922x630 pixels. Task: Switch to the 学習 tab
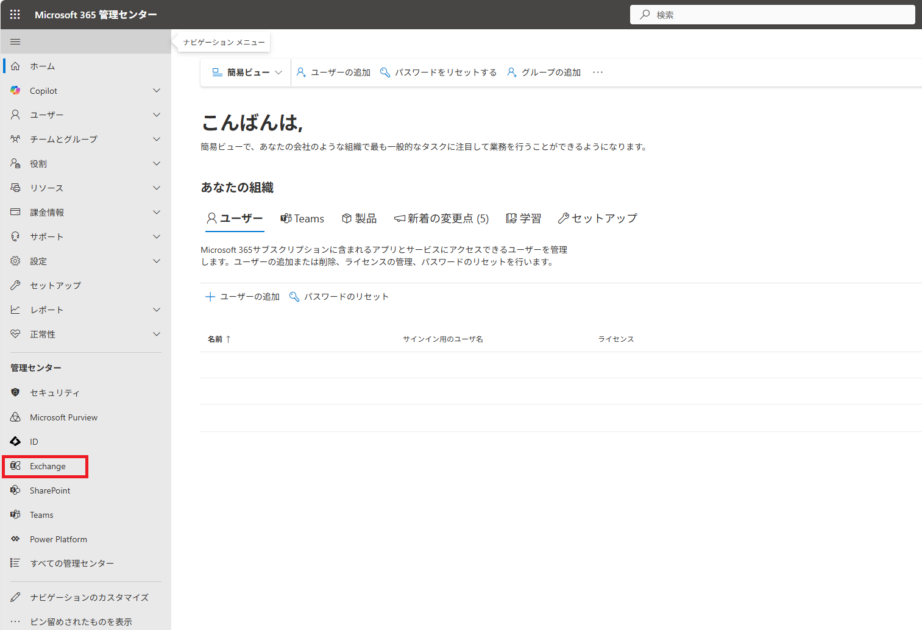523,218
